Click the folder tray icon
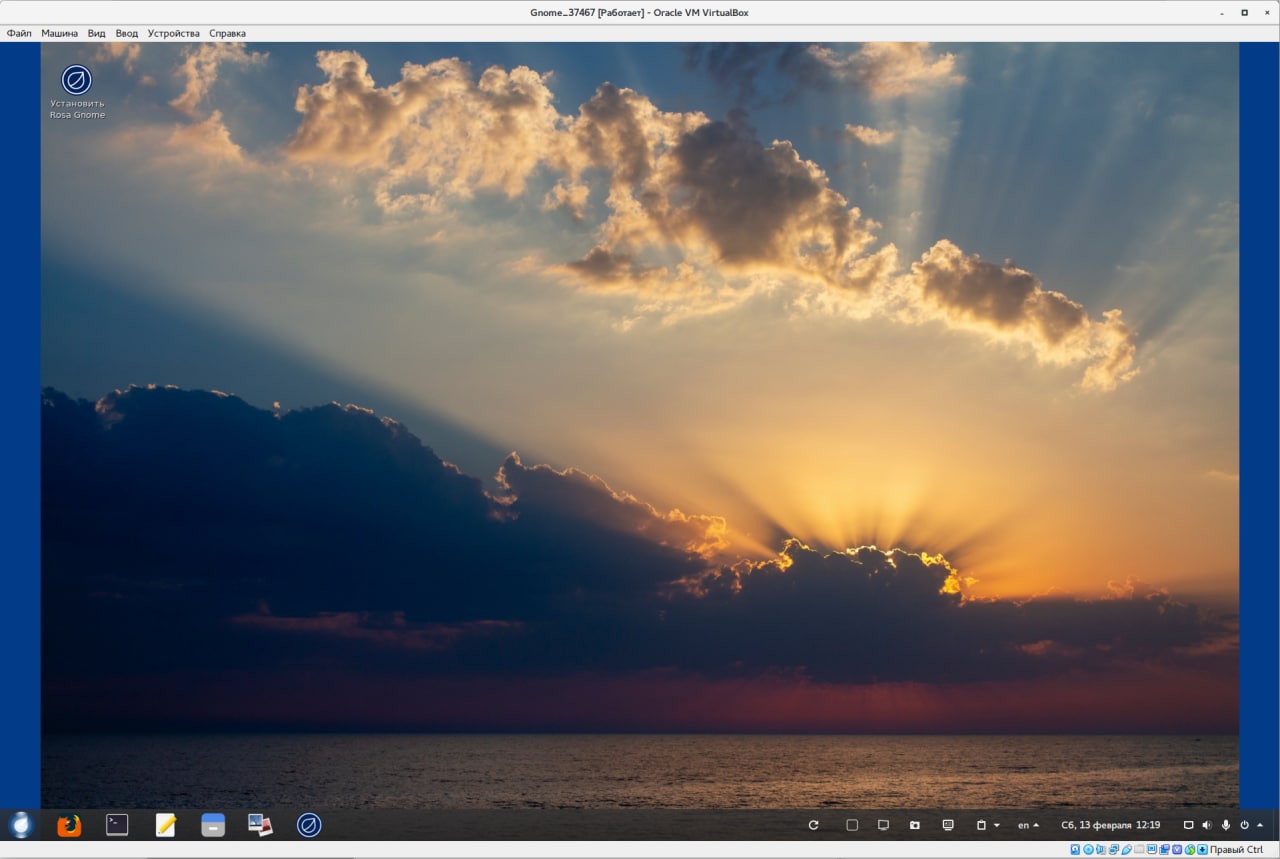The image size is (1280, 859). click(x=914, y=825)
